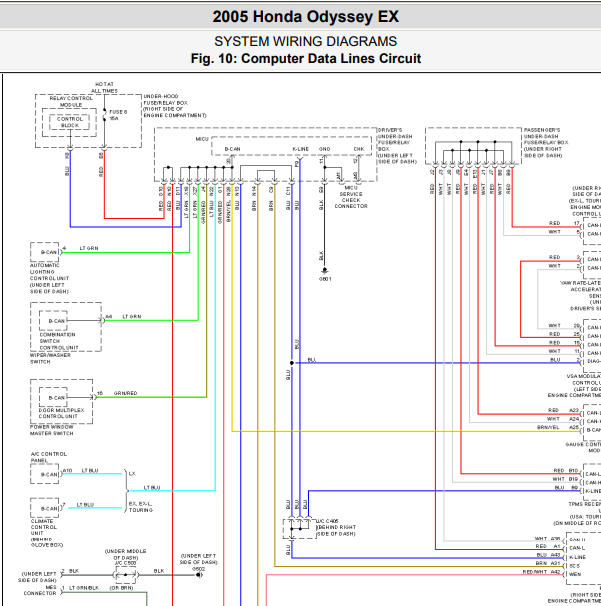Click the 'CHK' label inside the MICU box

click(x=359, y=149)
